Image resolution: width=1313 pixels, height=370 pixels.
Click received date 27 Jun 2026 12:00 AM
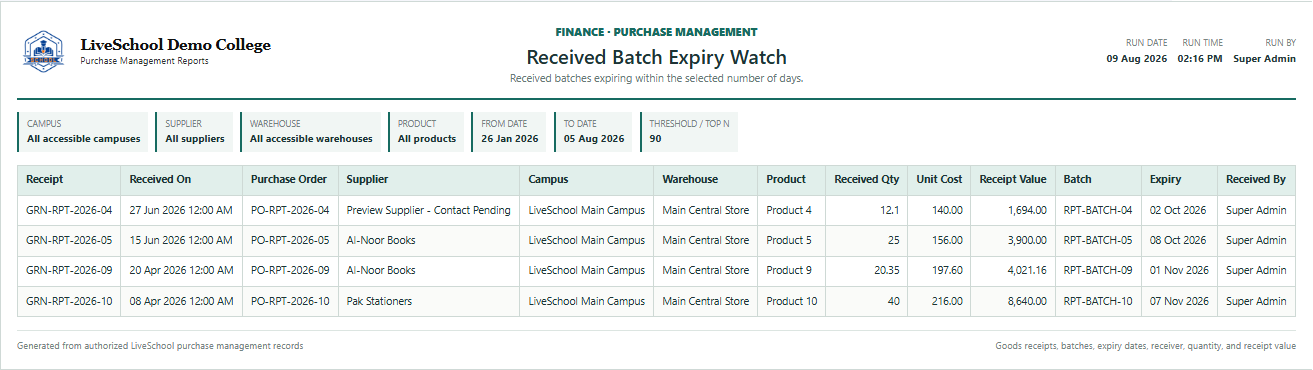pos(181,211)
